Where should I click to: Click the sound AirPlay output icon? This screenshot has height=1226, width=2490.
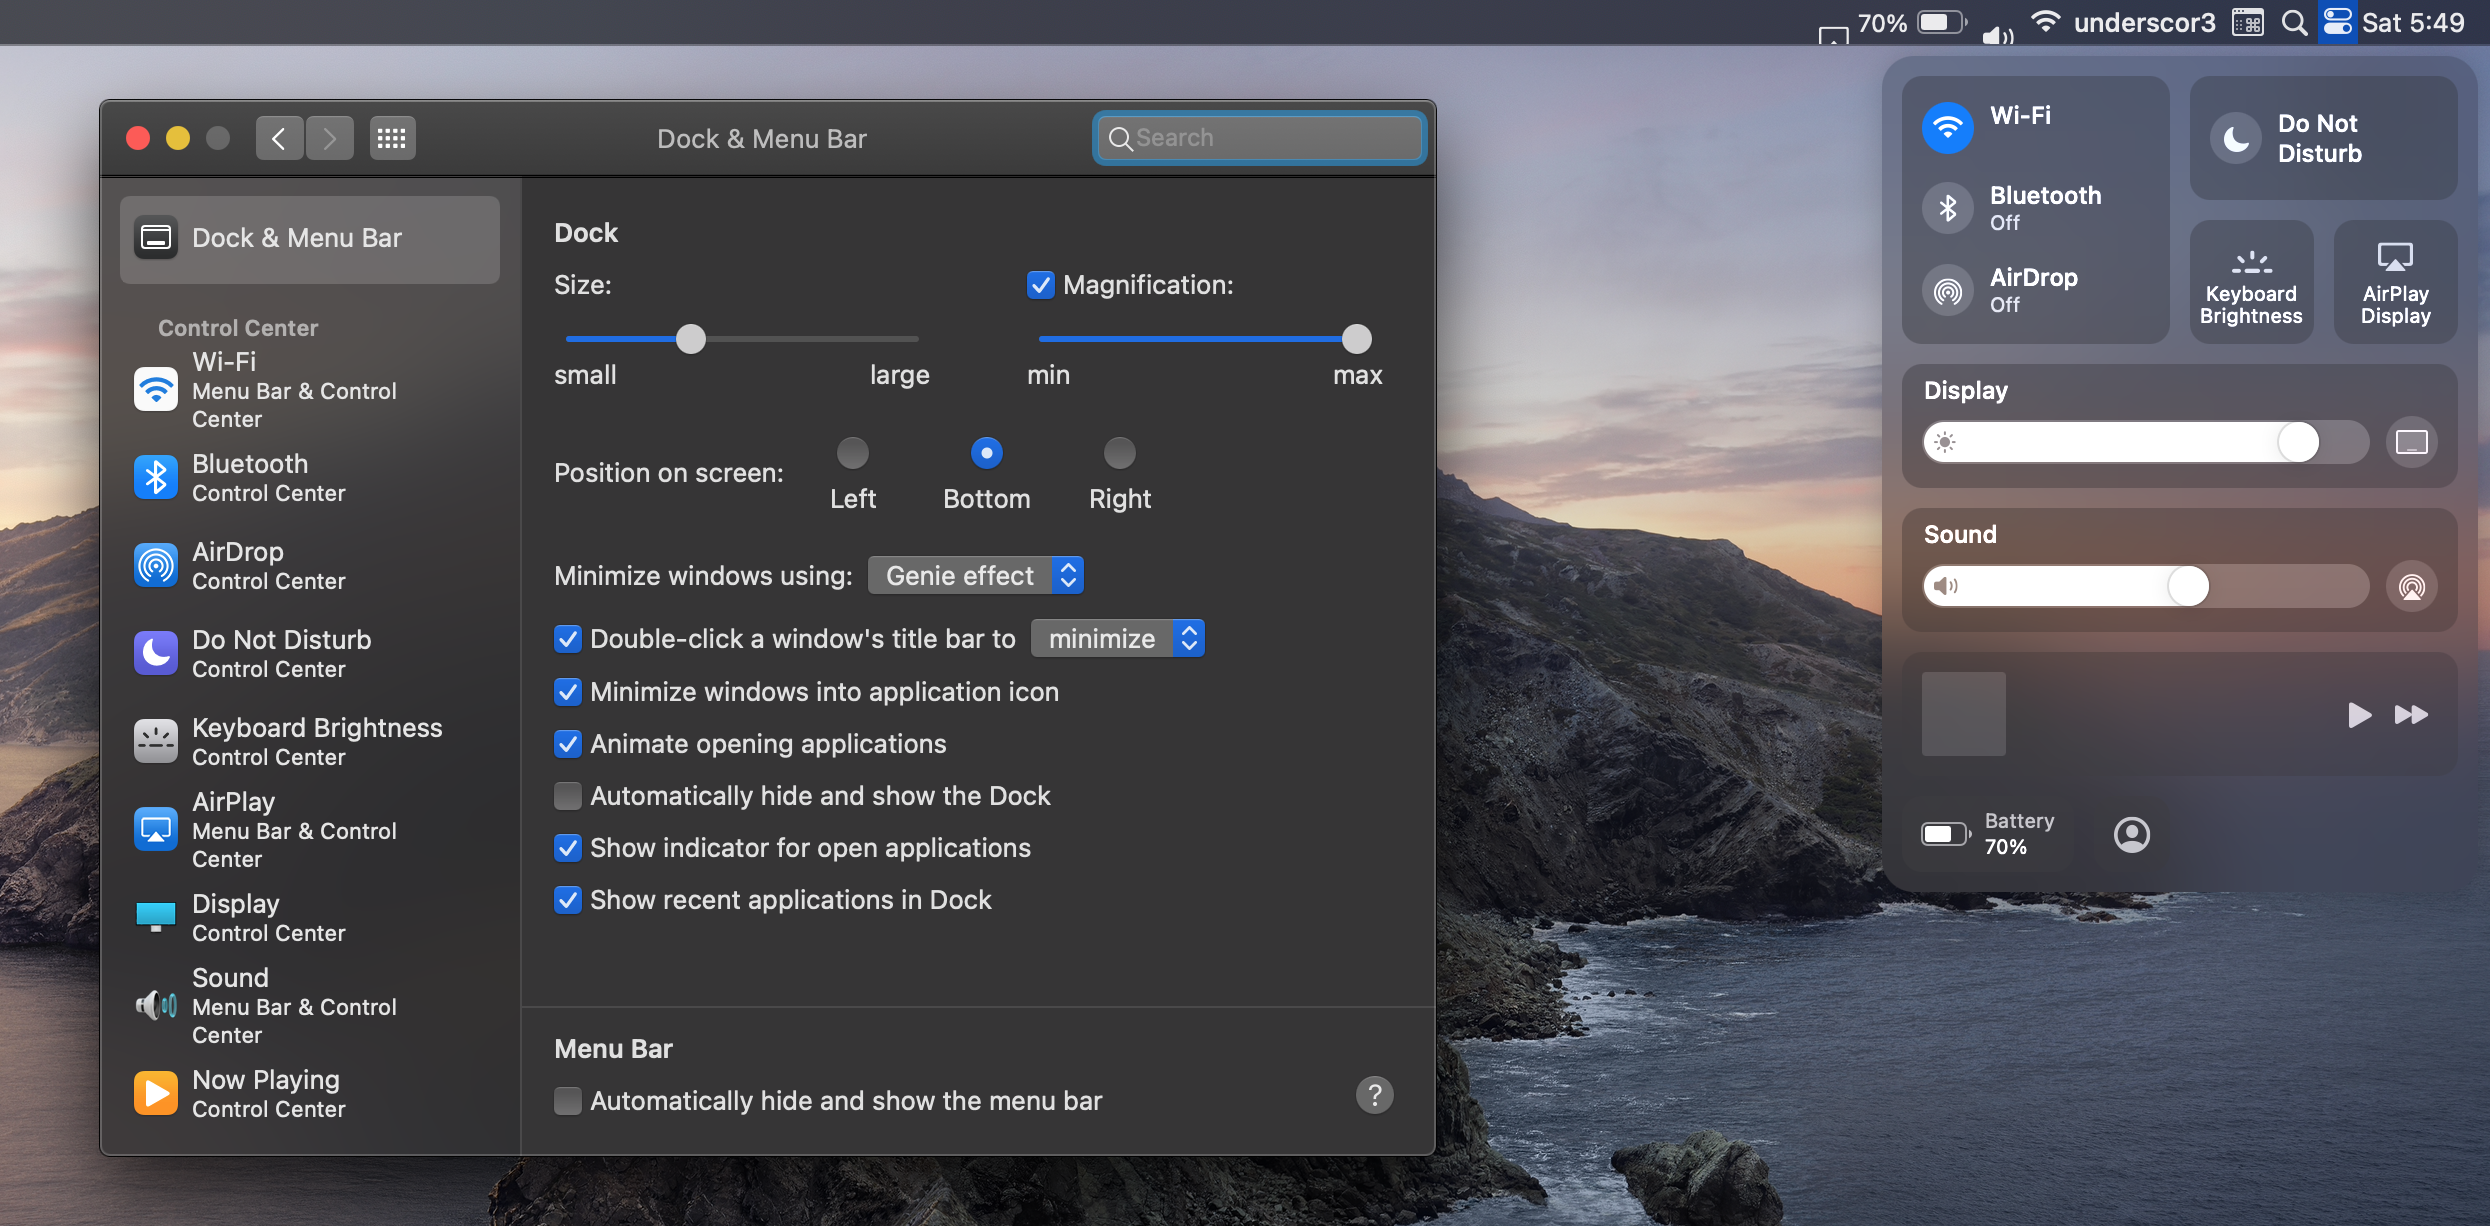coord(2411,586)
